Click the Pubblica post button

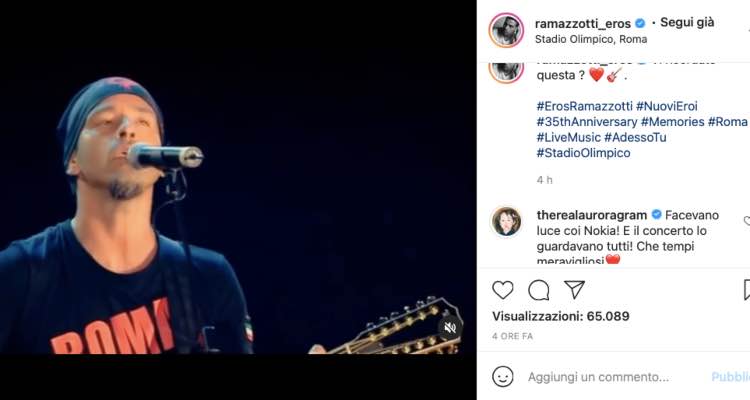[x=730, y=377]
